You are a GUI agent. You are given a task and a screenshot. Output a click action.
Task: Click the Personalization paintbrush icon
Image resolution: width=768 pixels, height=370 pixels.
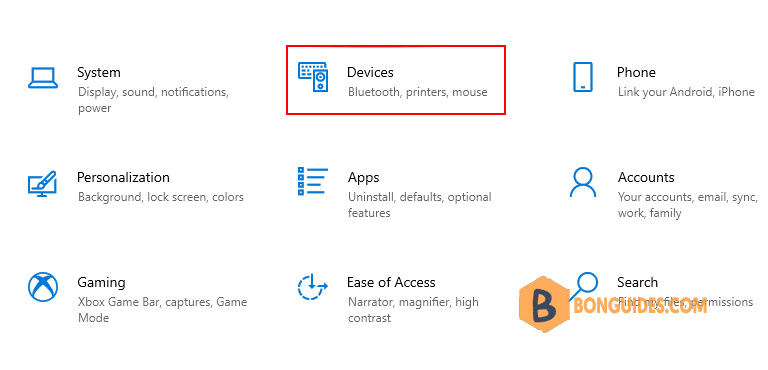click(43, 184)
